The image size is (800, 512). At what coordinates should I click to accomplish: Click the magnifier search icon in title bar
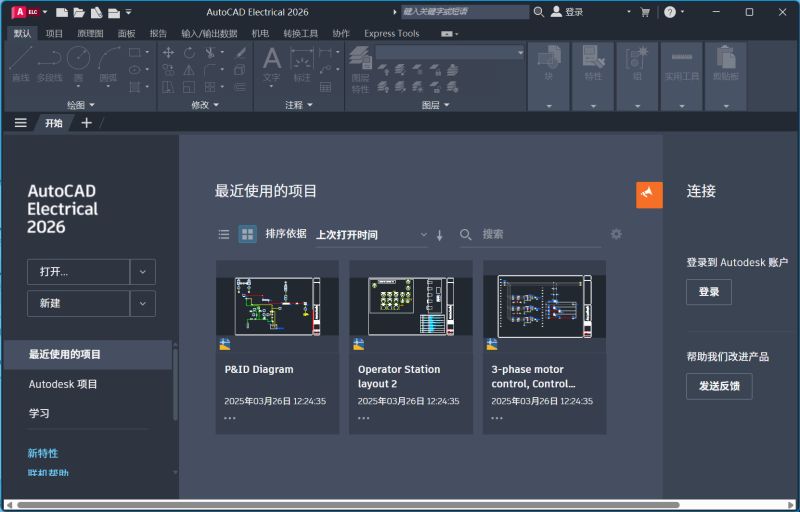539,12
